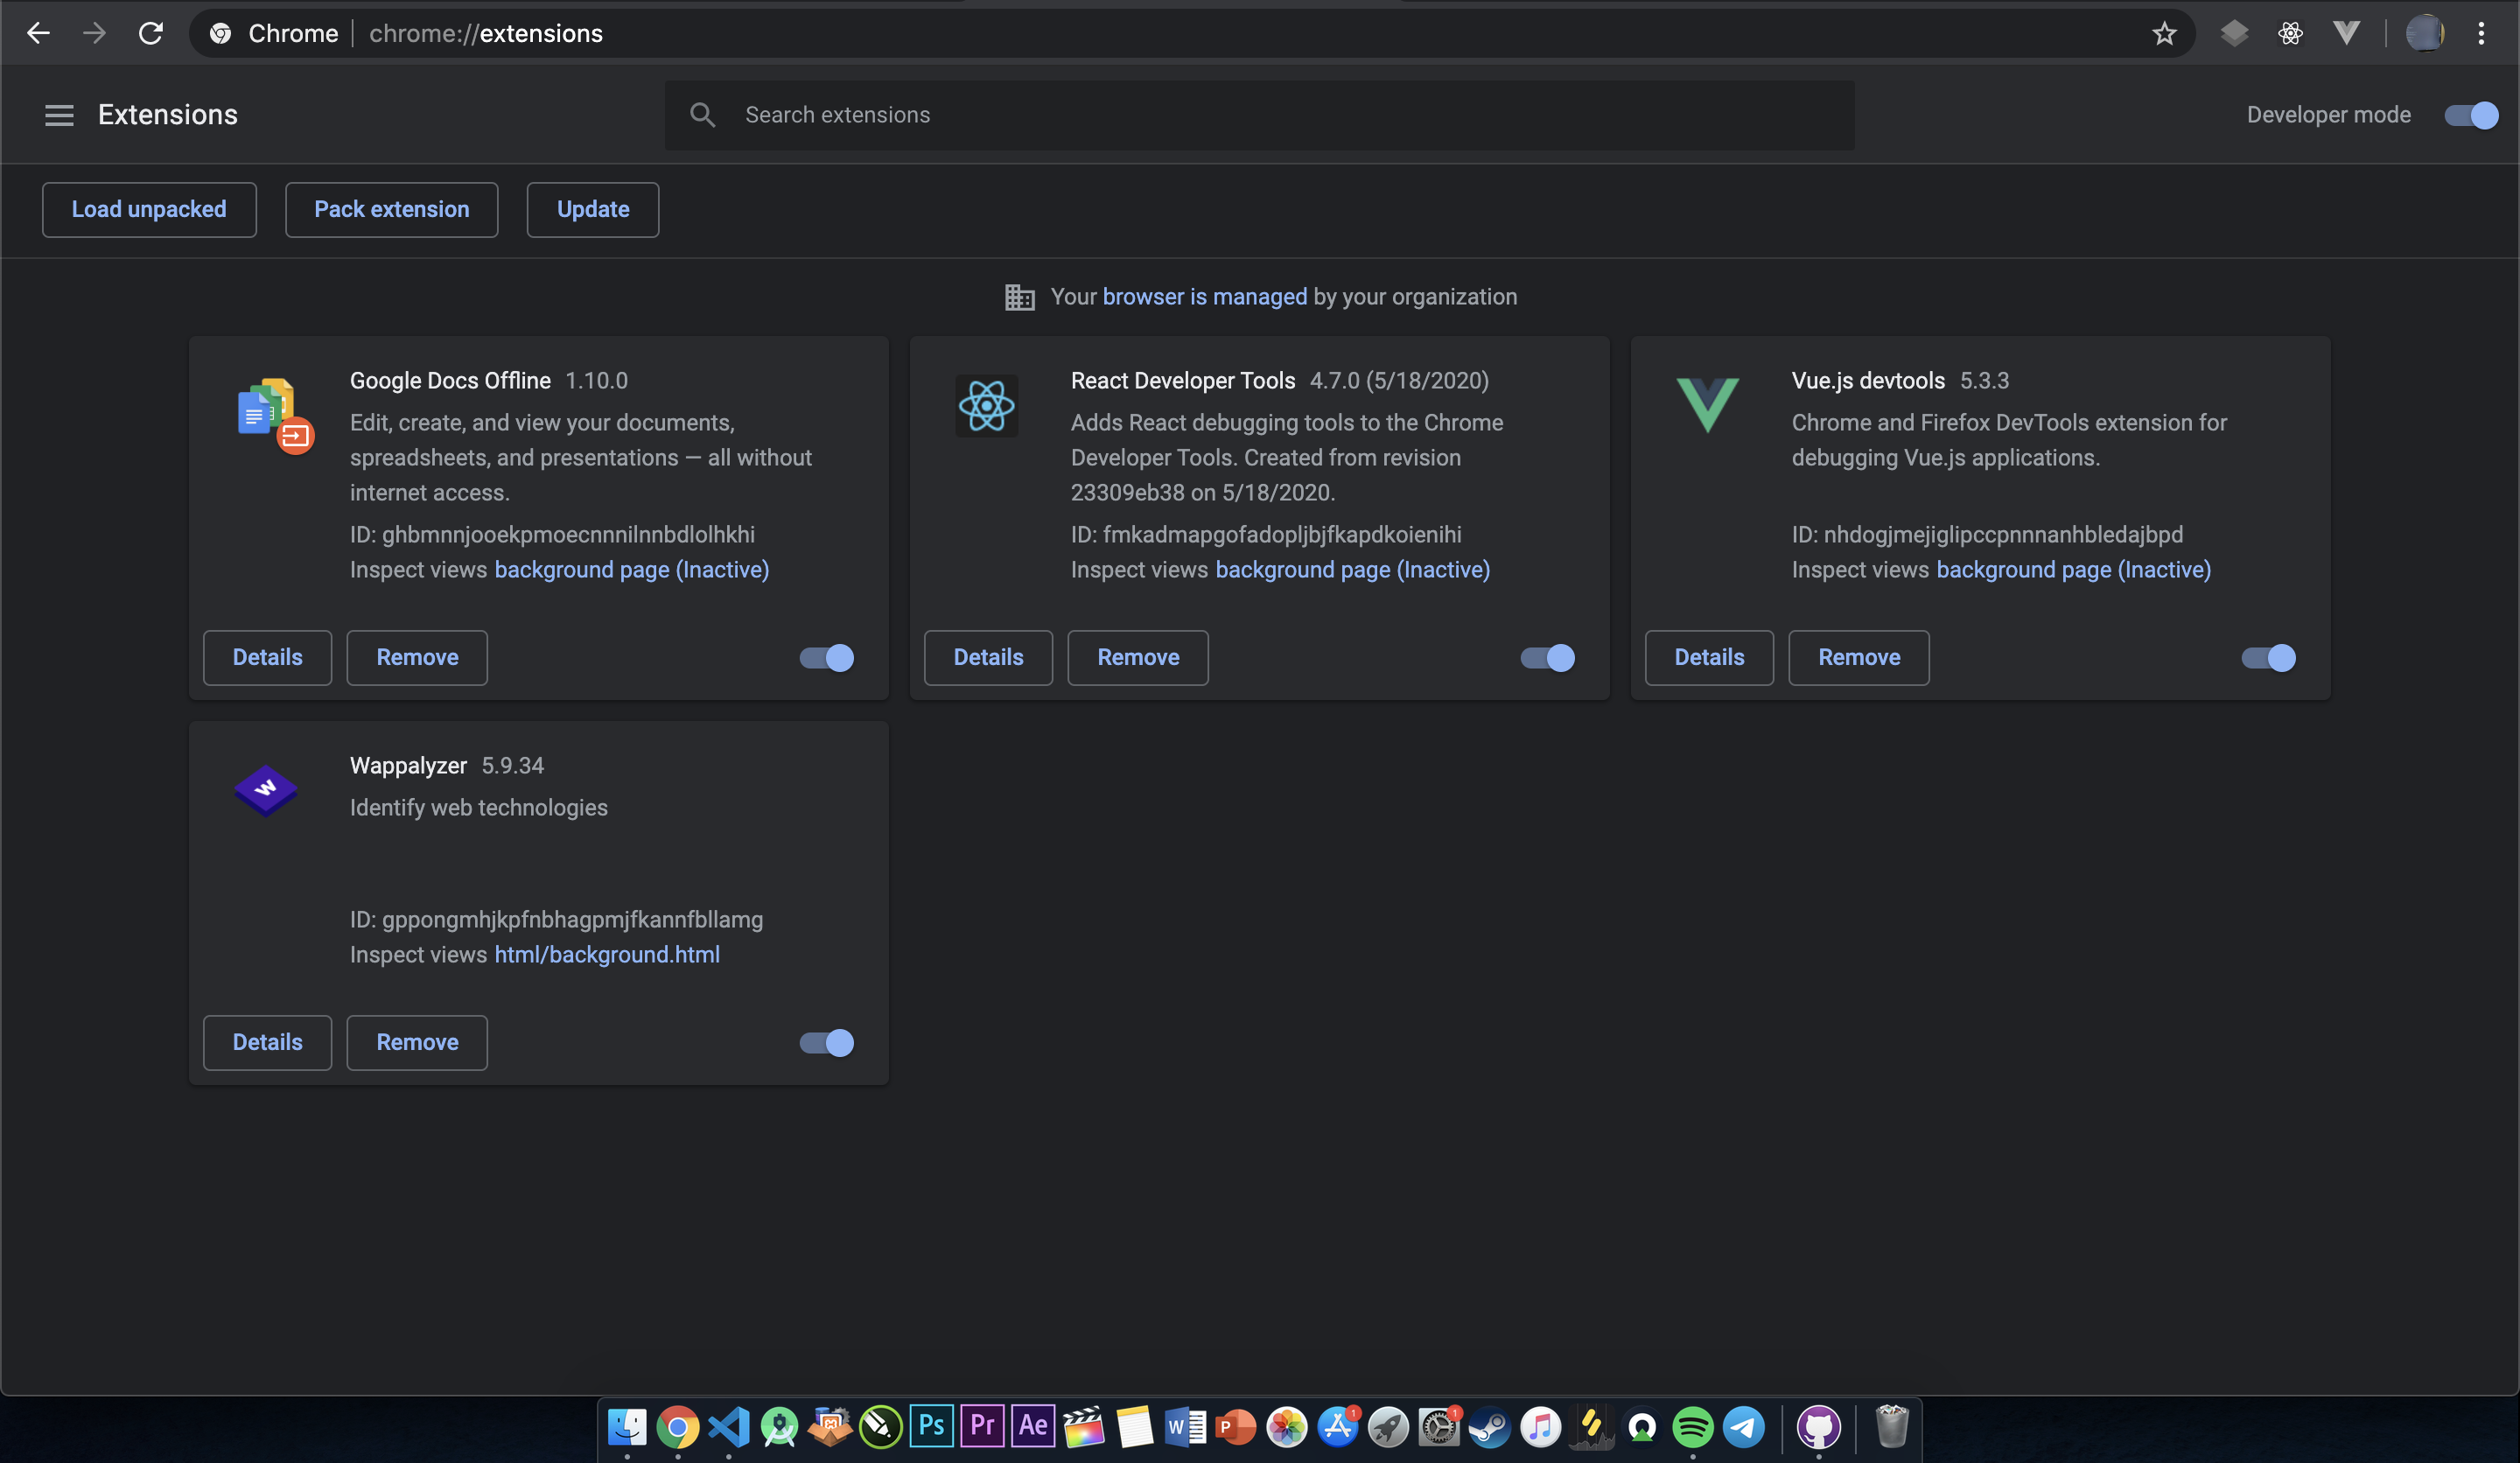This screenshot has height=1463, width=2520.
Task: Remove Google Docs Offline
Action: [417, 657]
